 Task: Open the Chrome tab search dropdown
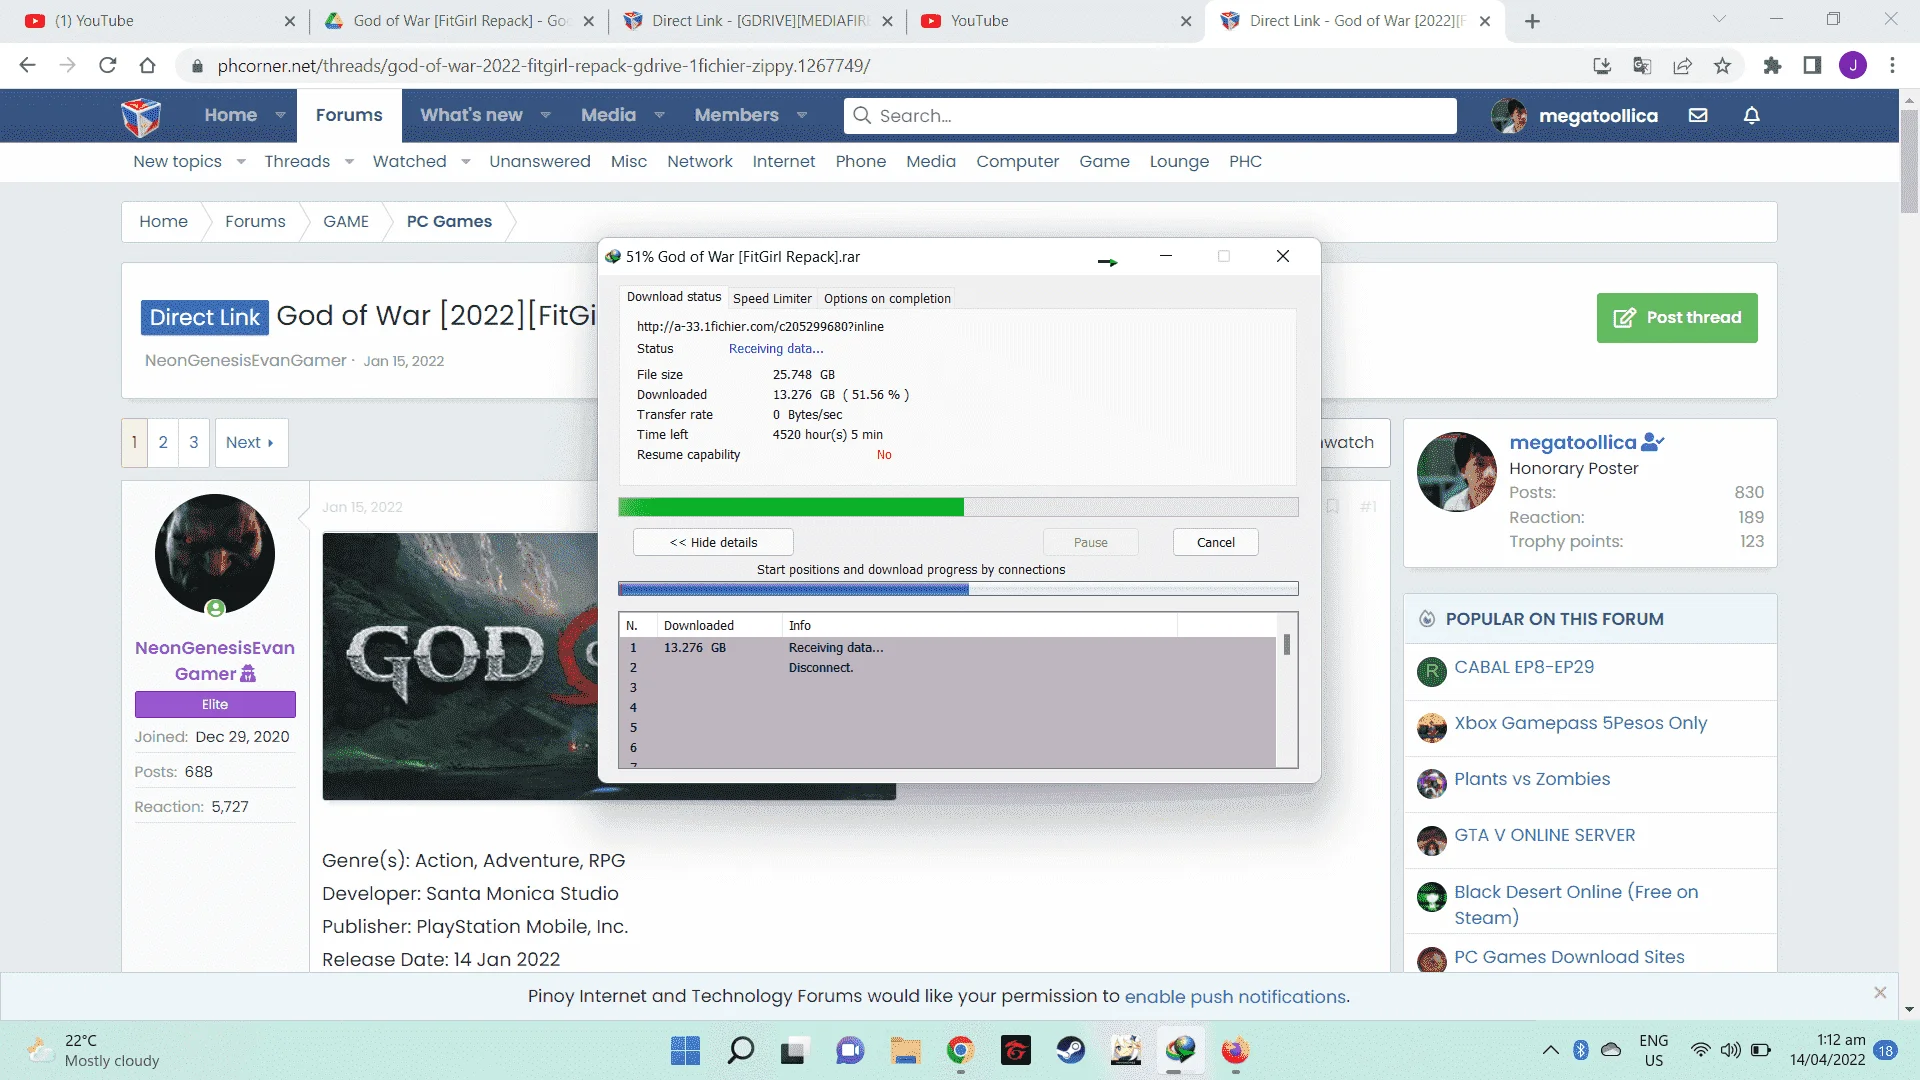(x=1719, y=20)
